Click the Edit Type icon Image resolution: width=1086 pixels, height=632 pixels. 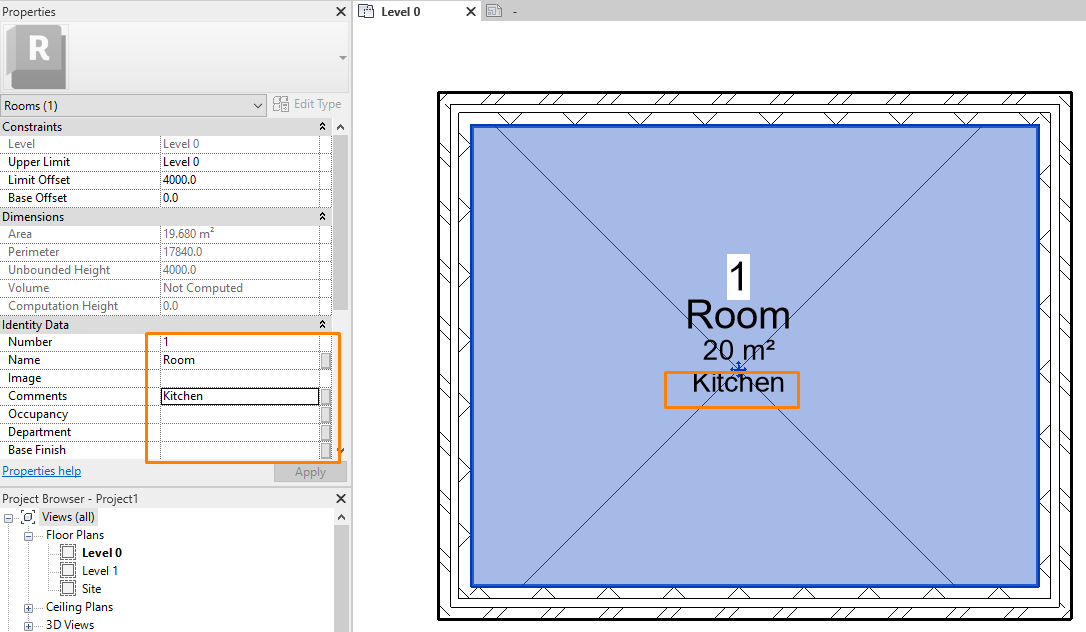(280, 103)
